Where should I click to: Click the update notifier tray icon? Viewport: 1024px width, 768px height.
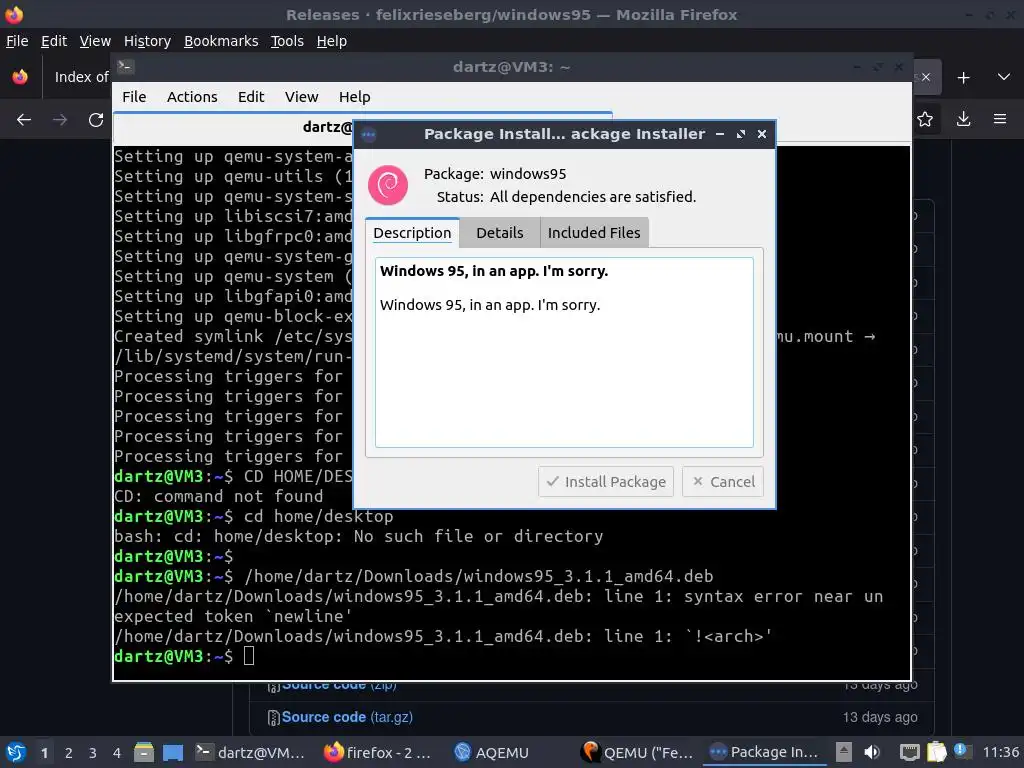click(962, 750)
